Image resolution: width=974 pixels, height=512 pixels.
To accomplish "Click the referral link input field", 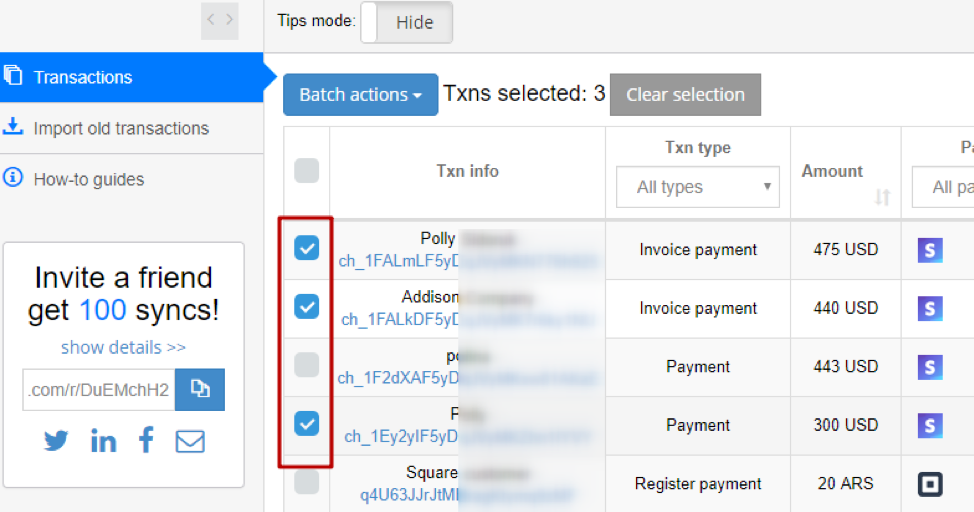I will click(99, 390).
